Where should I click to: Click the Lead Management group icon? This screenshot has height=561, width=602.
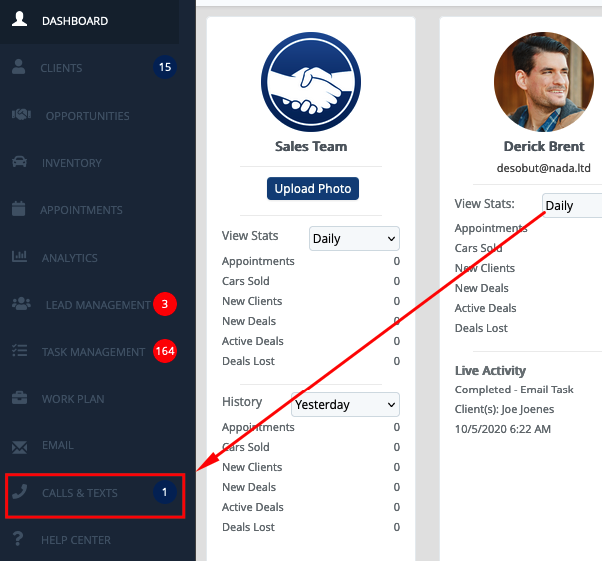point(21,304)
